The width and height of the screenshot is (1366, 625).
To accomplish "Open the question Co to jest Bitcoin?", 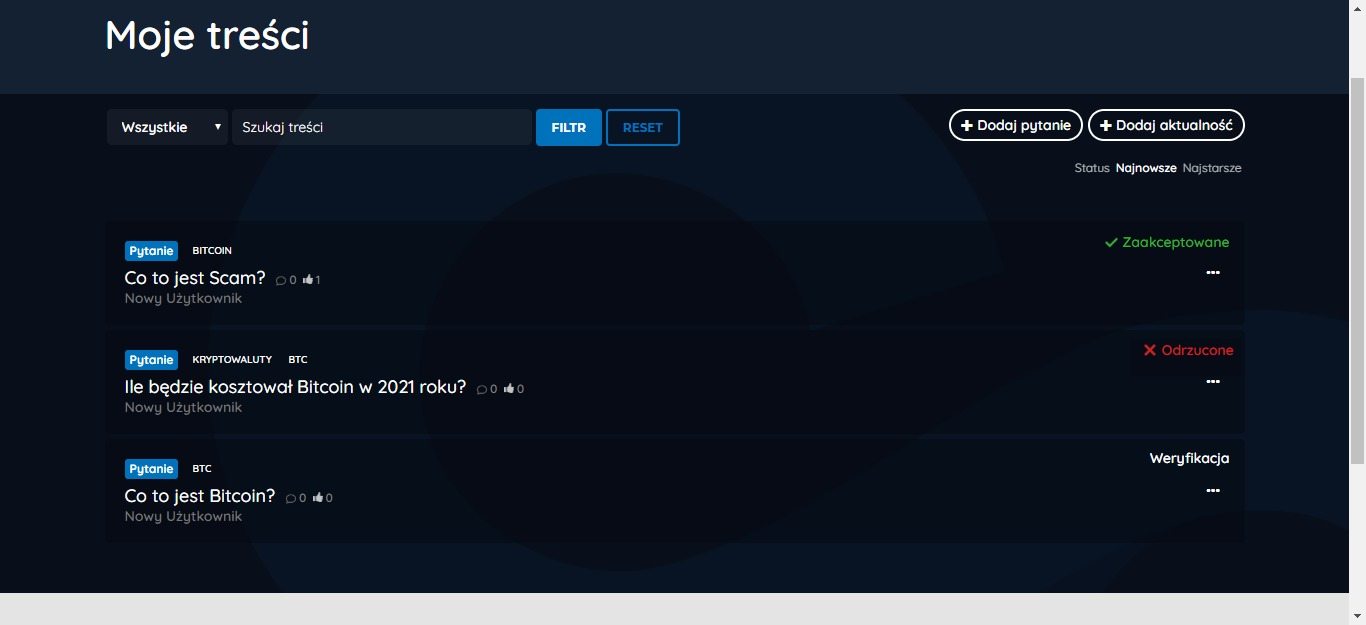I will pos(200,496).
